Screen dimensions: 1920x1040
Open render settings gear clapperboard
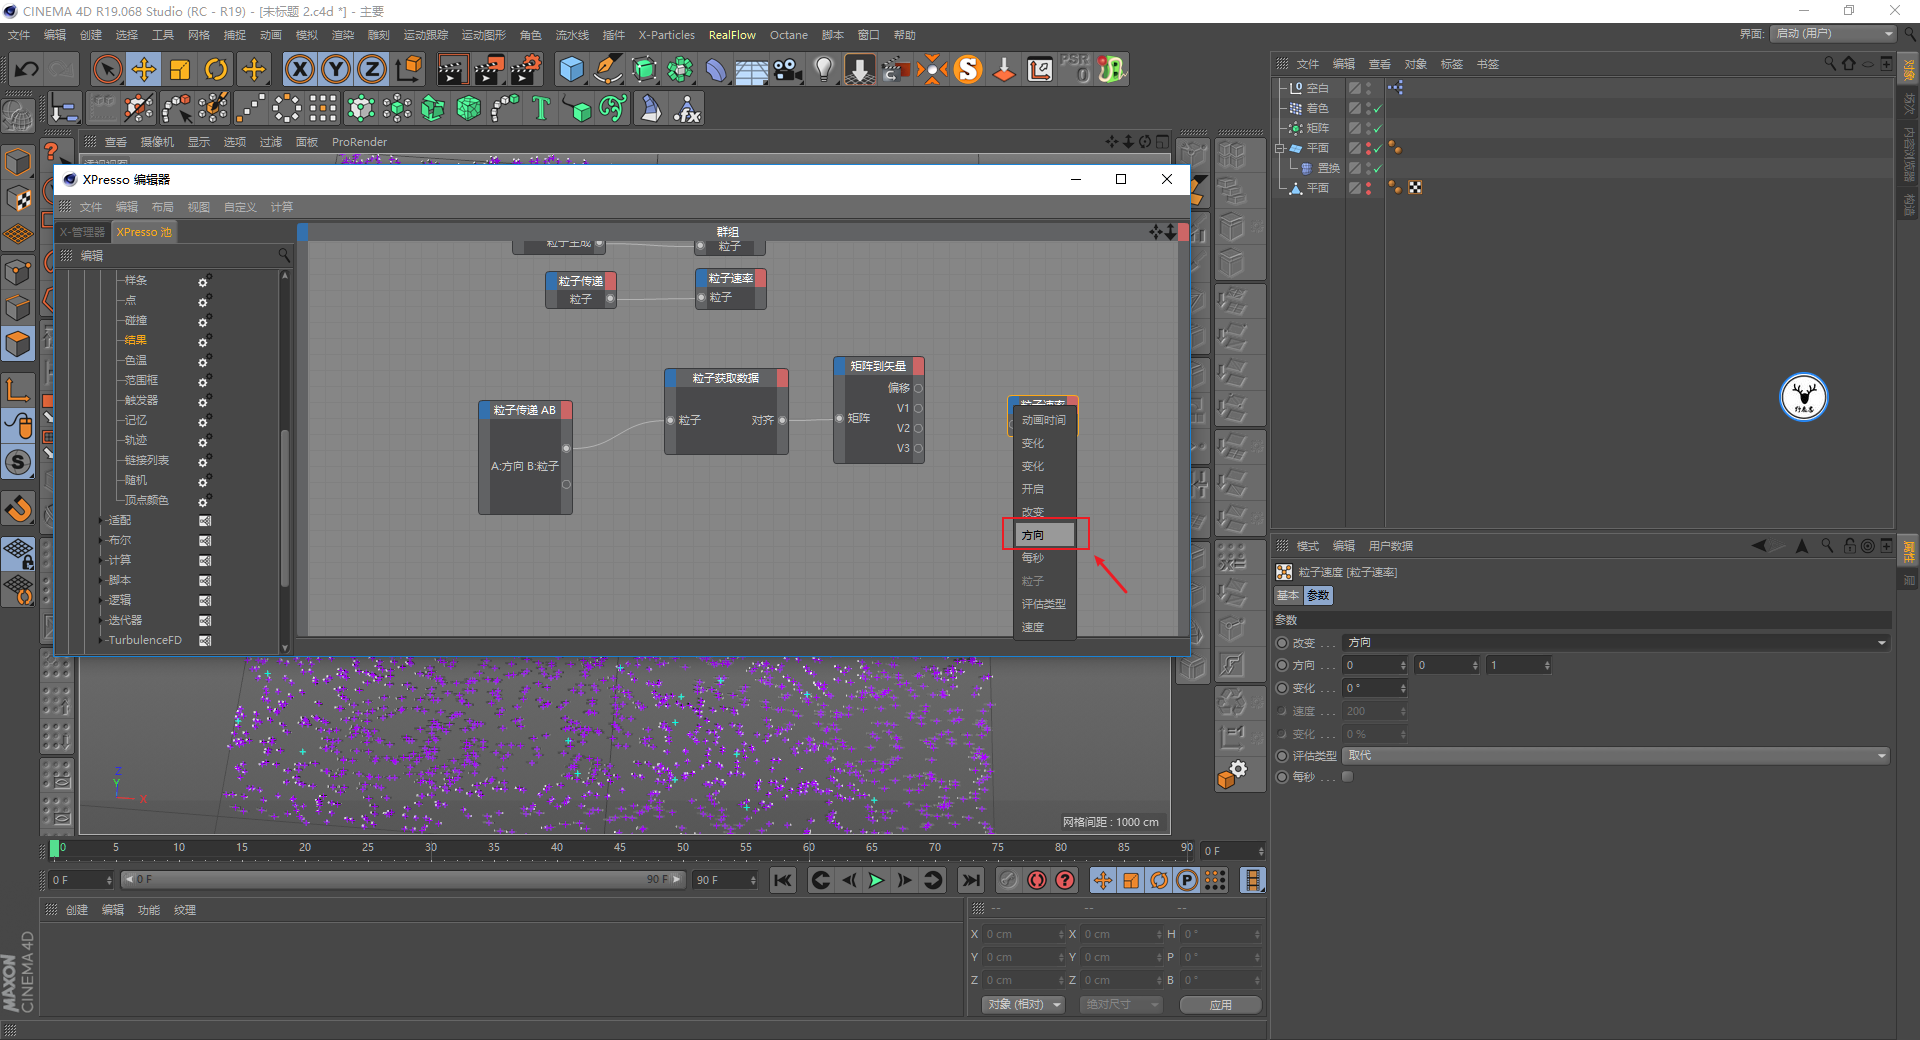[x=526, y=69]
